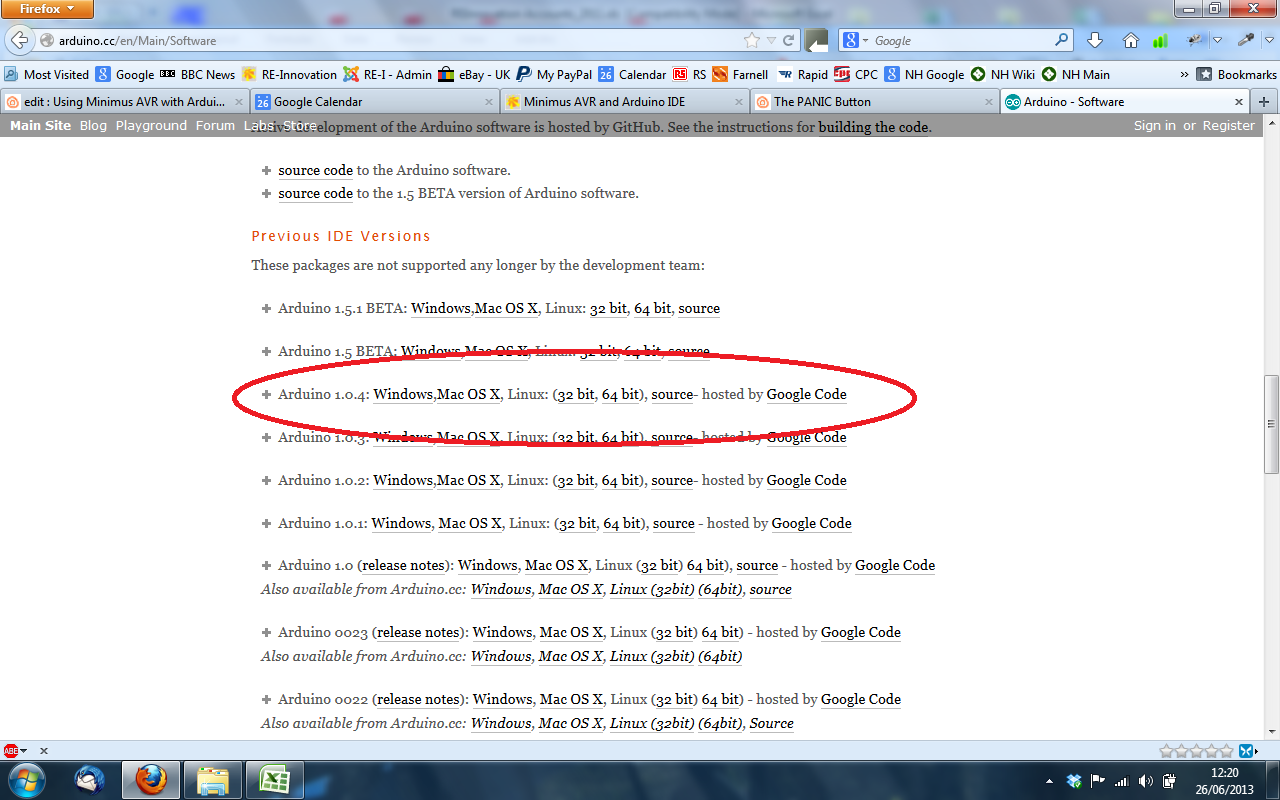Open the Windows Start menu

[26, 780]
